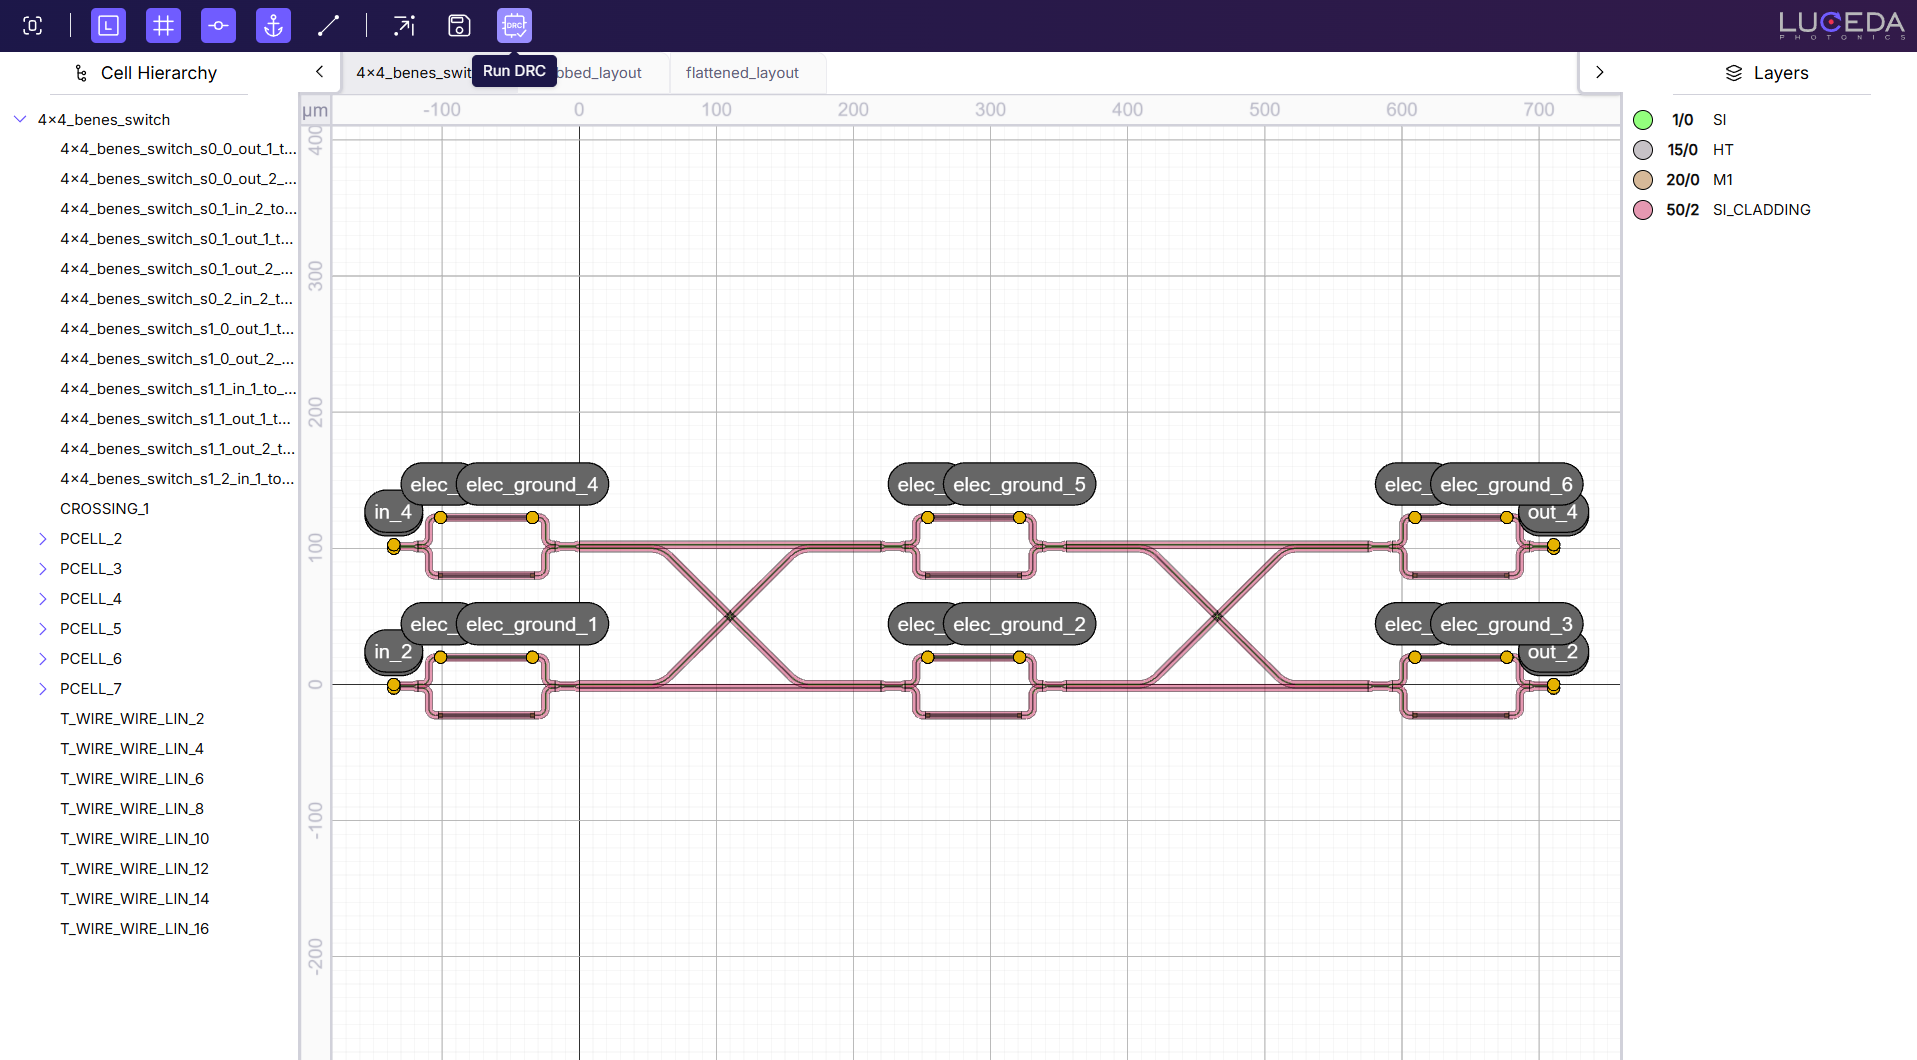This screenshot has height=1060, width=1917.
Task: Toggle the ports display button
Action: coord(218,26)
